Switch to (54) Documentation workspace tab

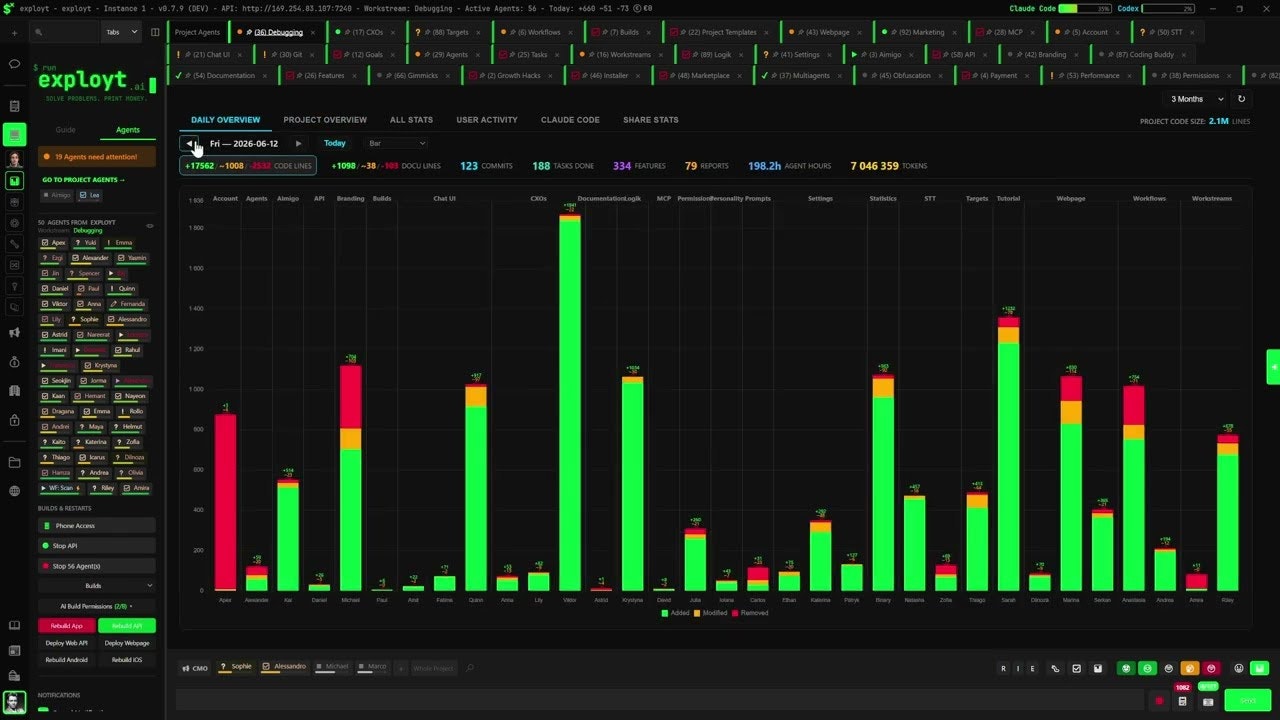click(x=222, y=75)
